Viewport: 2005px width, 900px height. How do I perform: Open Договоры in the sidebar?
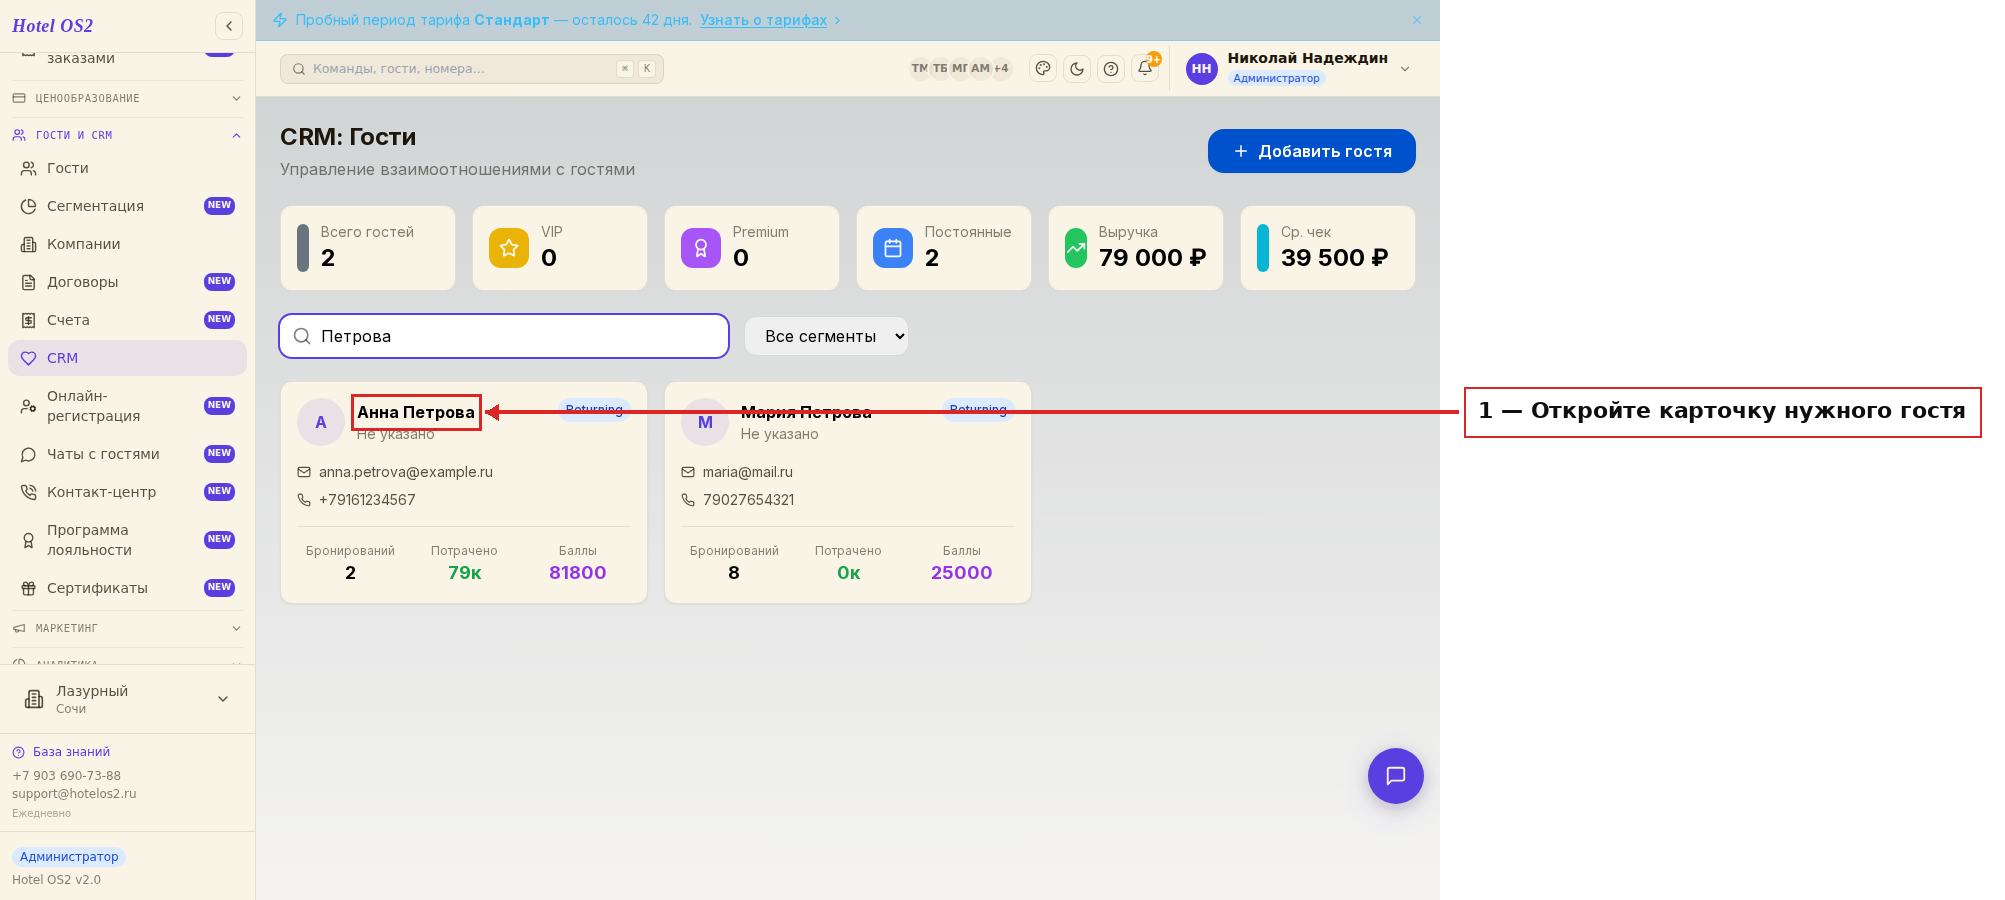coord(127,282)
